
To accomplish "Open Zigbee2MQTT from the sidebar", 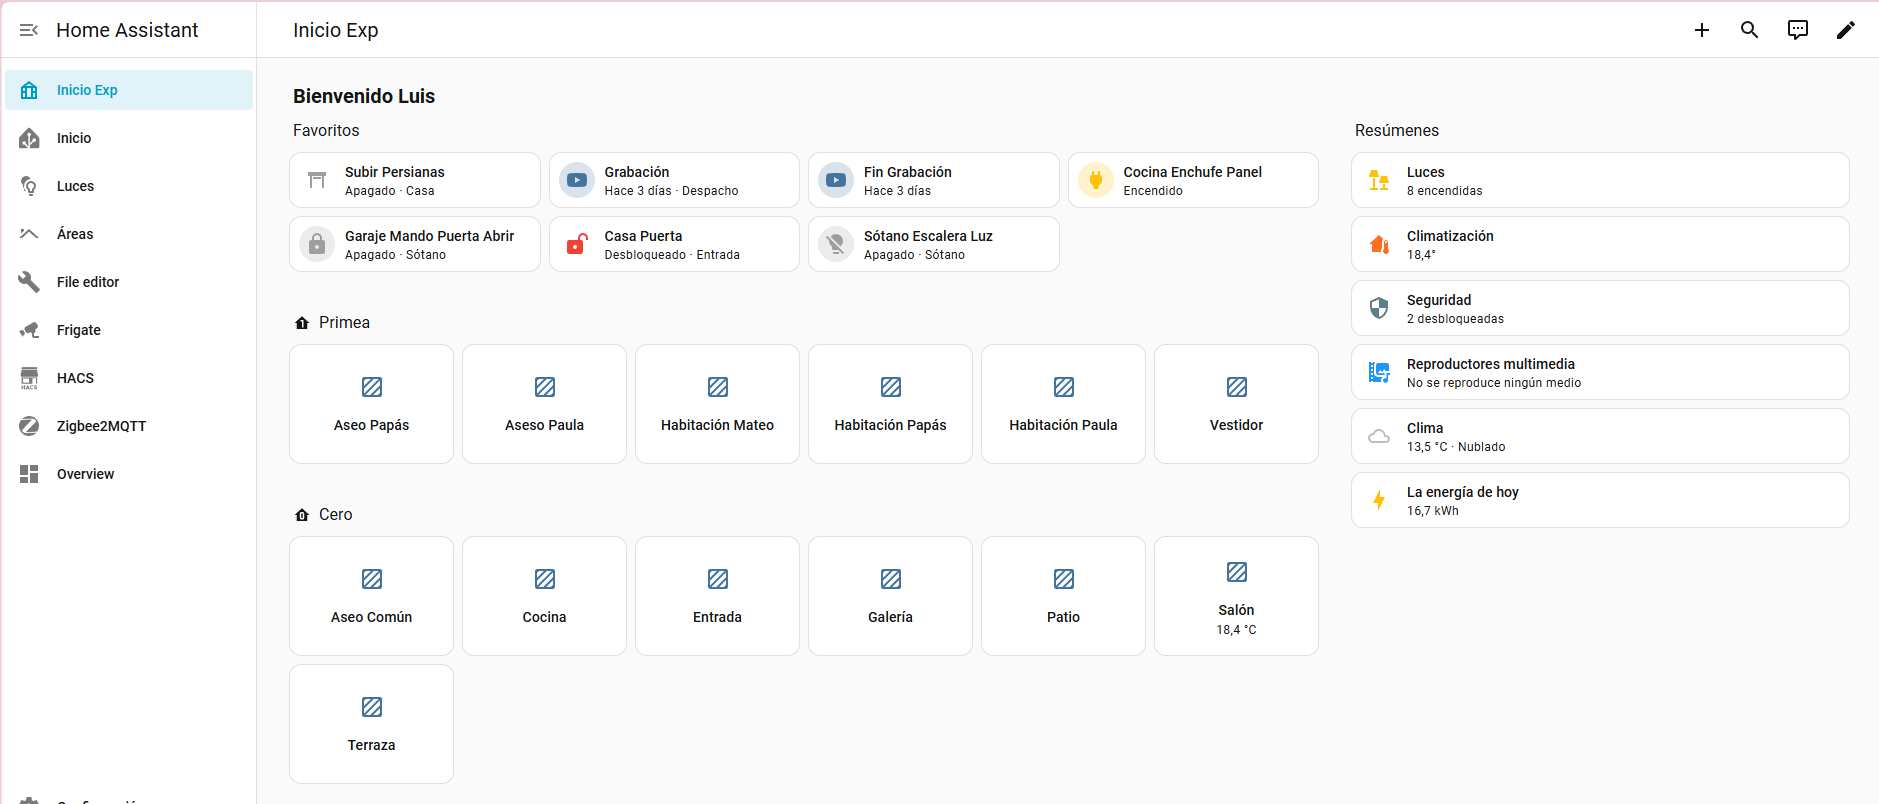I will coord(101,426).
